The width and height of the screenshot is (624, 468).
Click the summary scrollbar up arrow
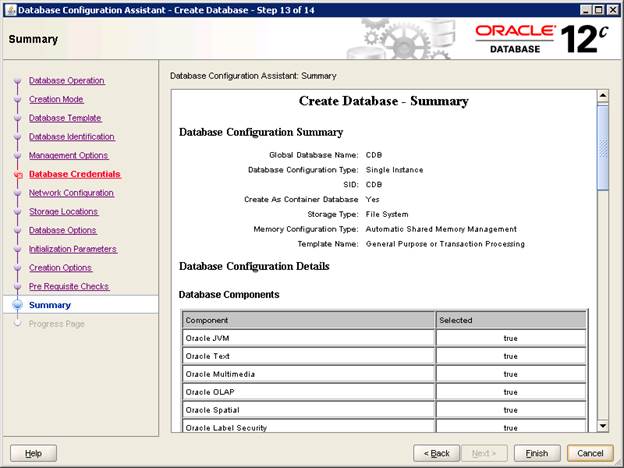(x=602, y=97)
